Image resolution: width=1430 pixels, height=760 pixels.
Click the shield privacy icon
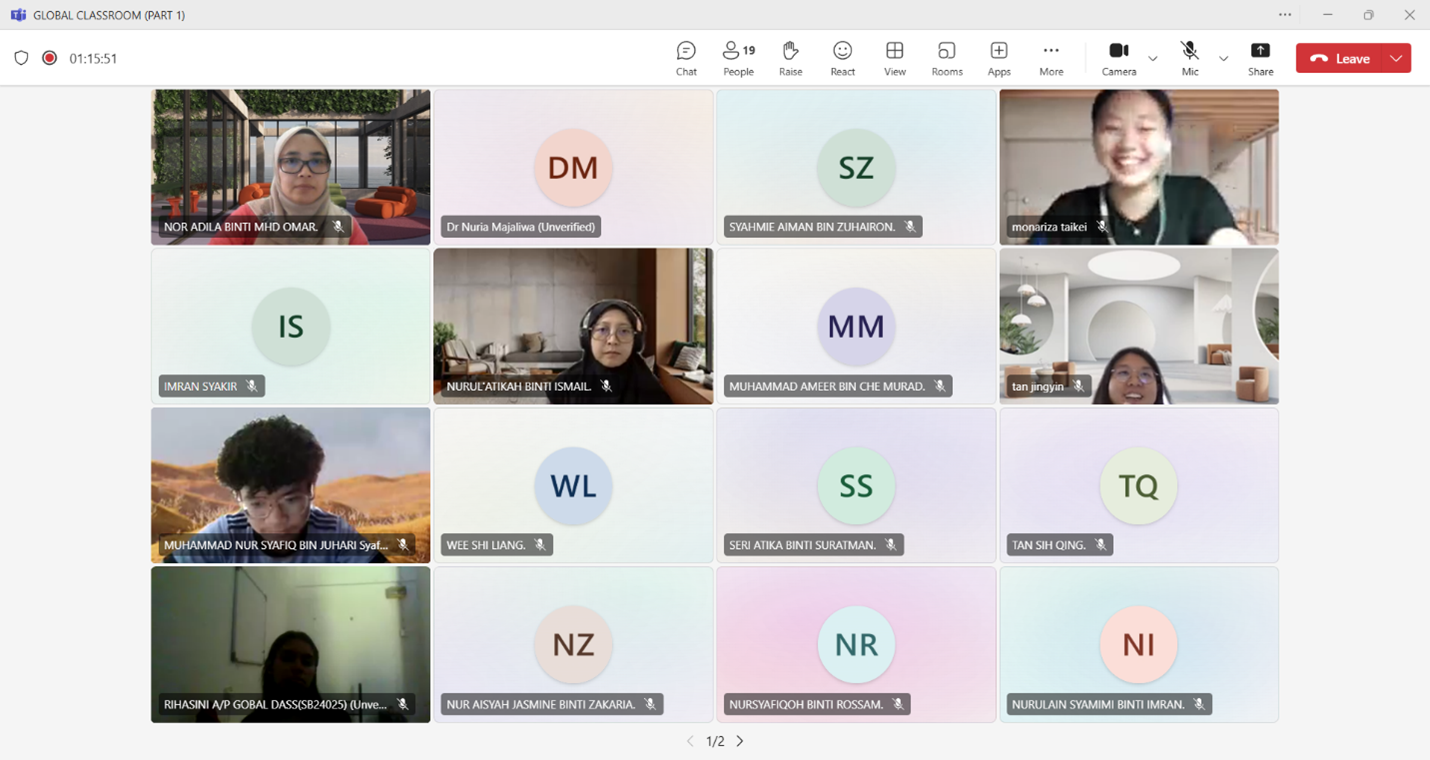(21, 58)
